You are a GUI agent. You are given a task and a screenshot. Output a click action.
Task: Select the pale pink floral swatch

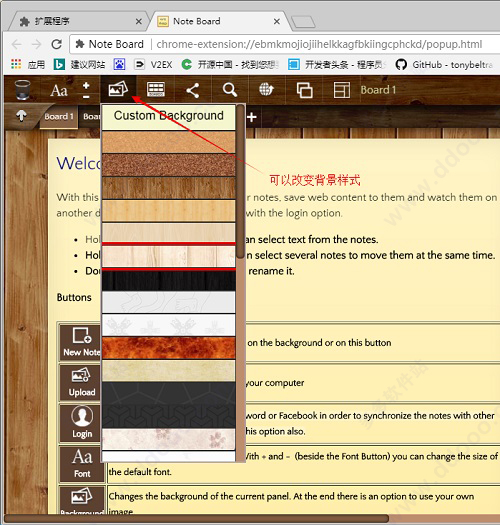point(168,439)
